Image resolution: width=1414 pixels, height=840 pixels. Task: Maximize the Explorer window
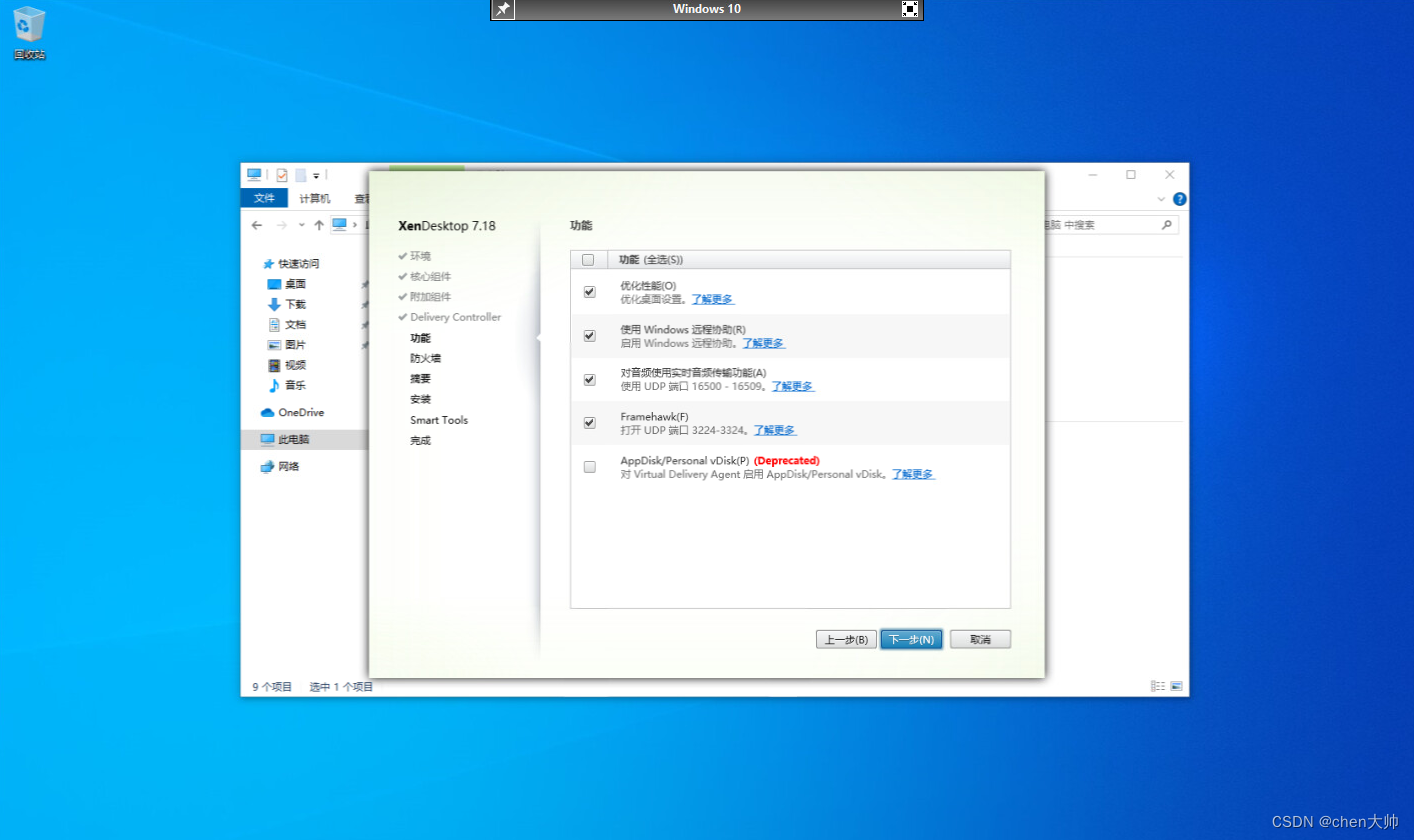click(1131, 174)
